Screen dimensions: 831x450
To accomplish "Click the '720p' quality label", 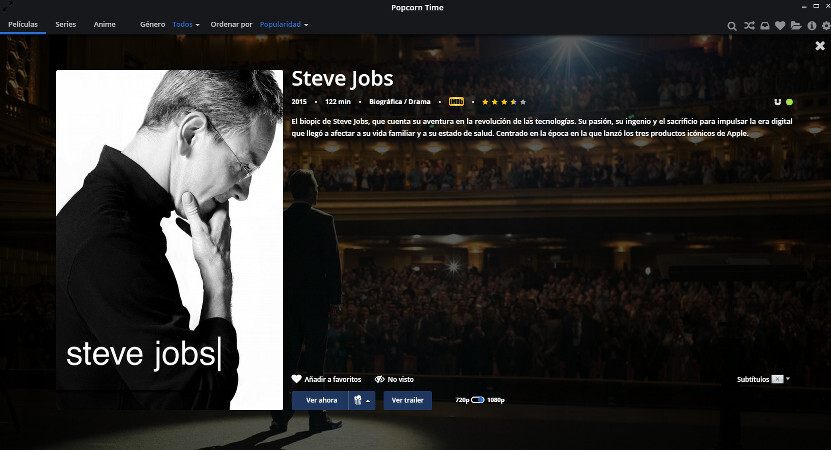I will click(x=462, y=400).
